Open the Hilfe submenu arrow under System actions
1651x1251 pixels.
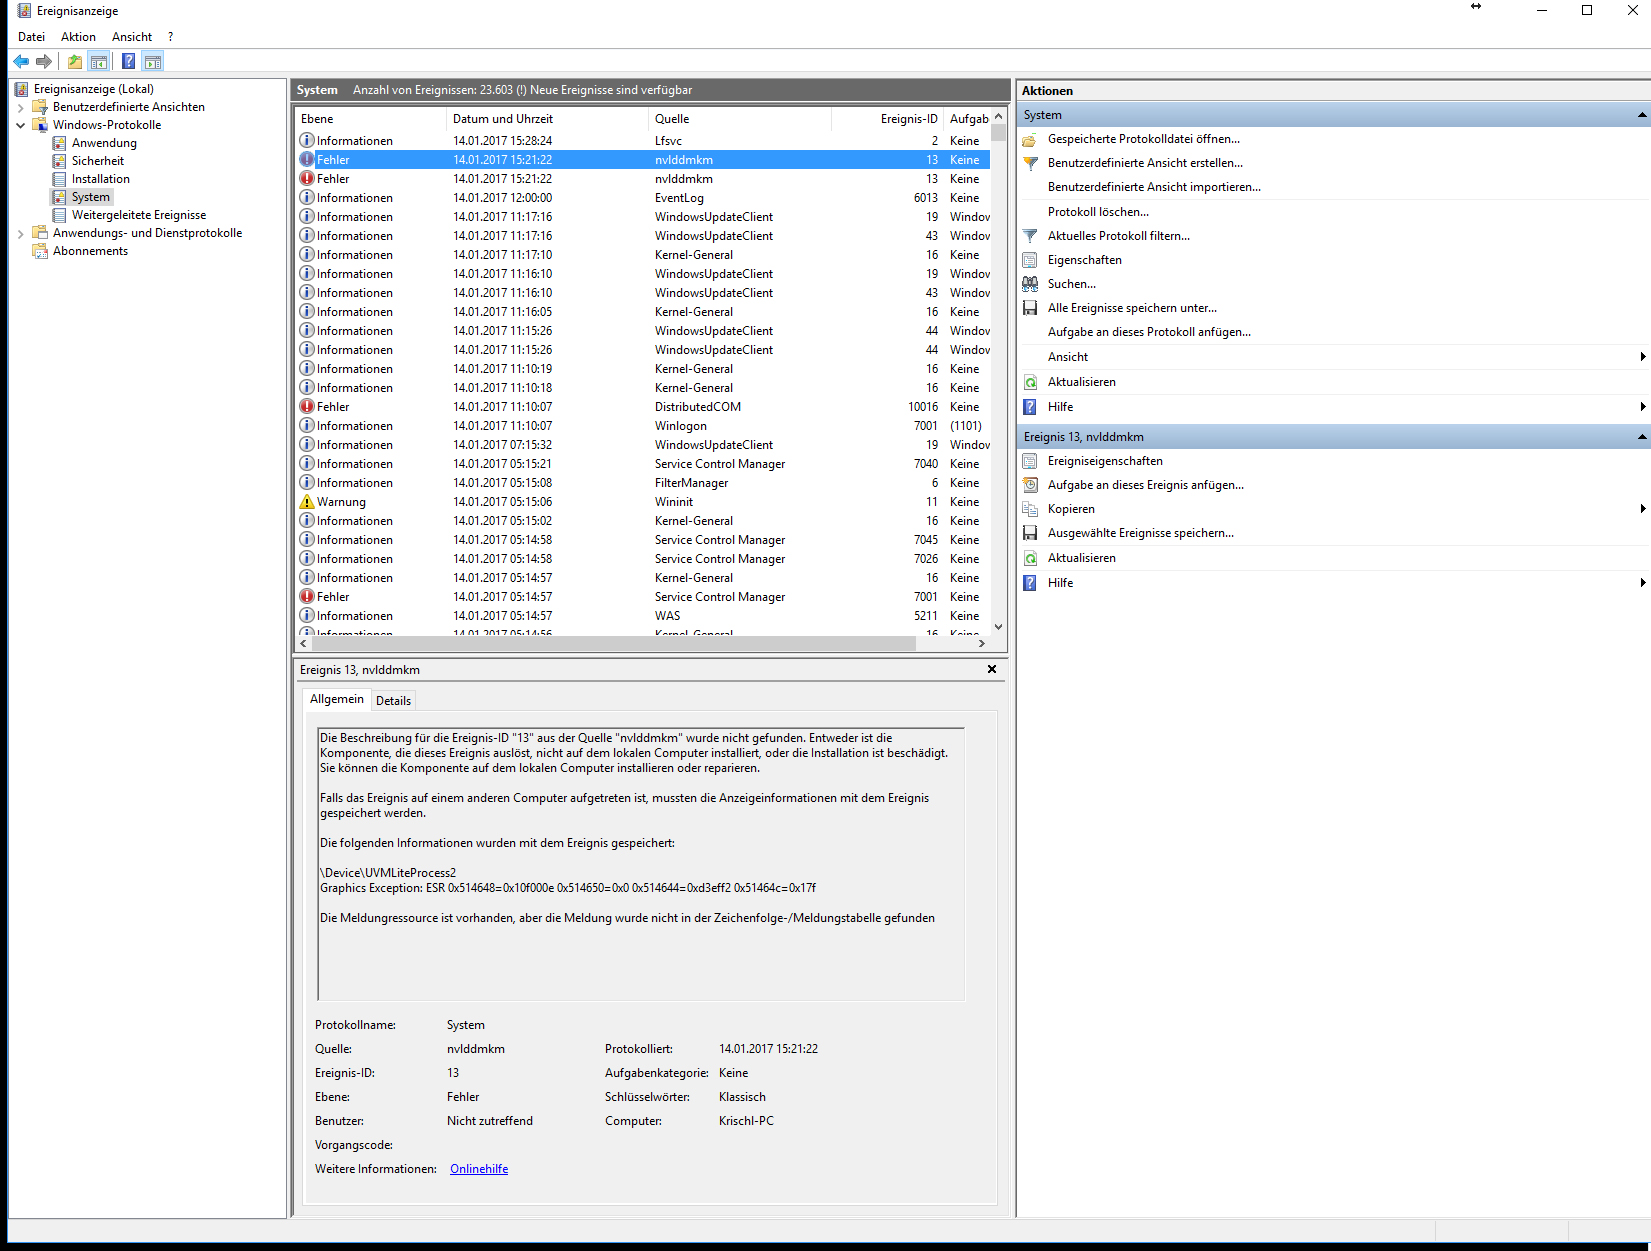tap(1642, 407)
